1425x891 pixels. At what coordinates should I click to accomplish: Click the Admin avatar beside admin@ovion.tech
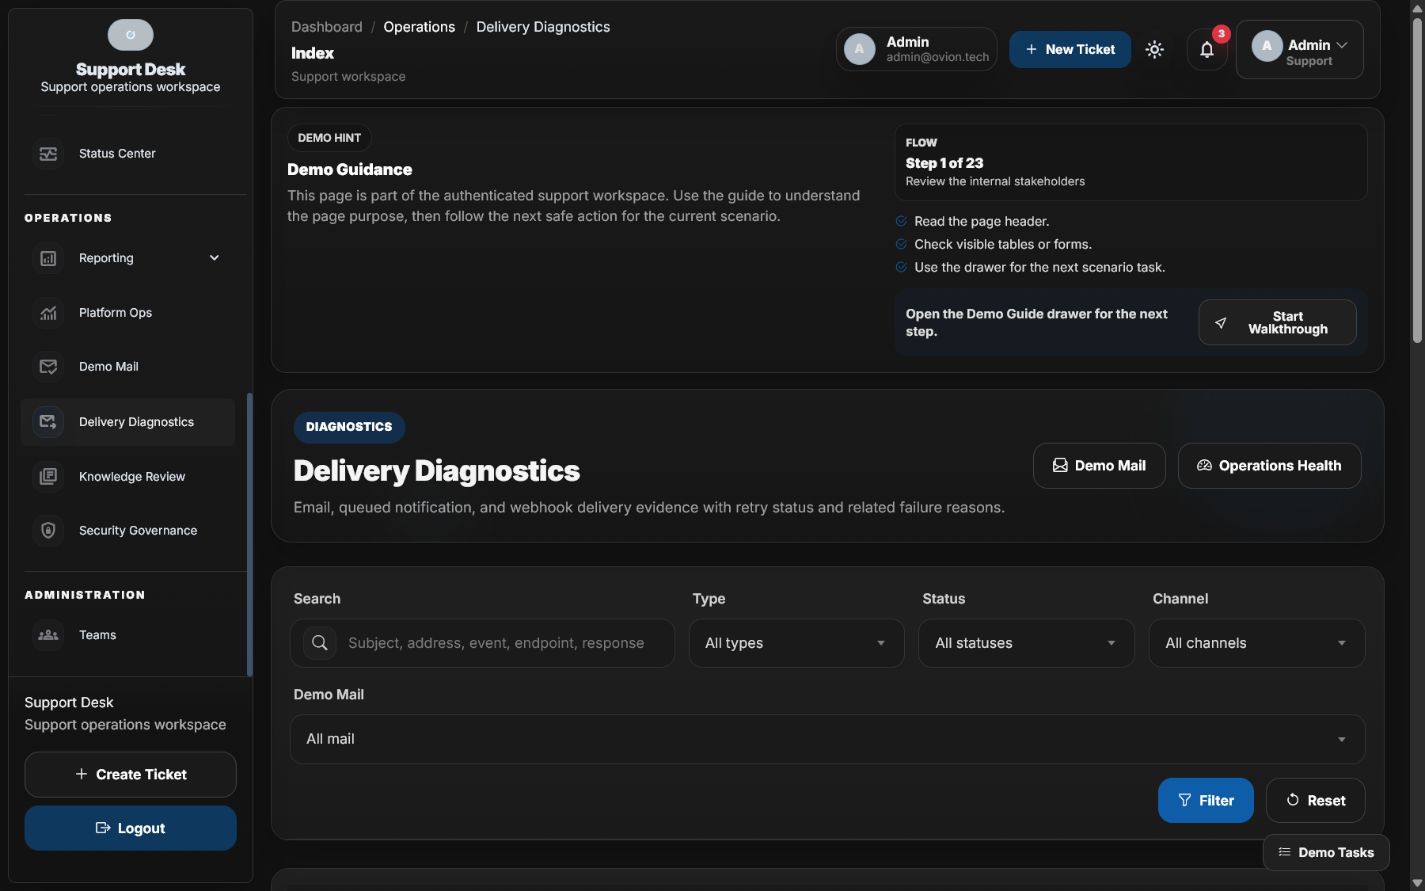click(x=860, y=49)
